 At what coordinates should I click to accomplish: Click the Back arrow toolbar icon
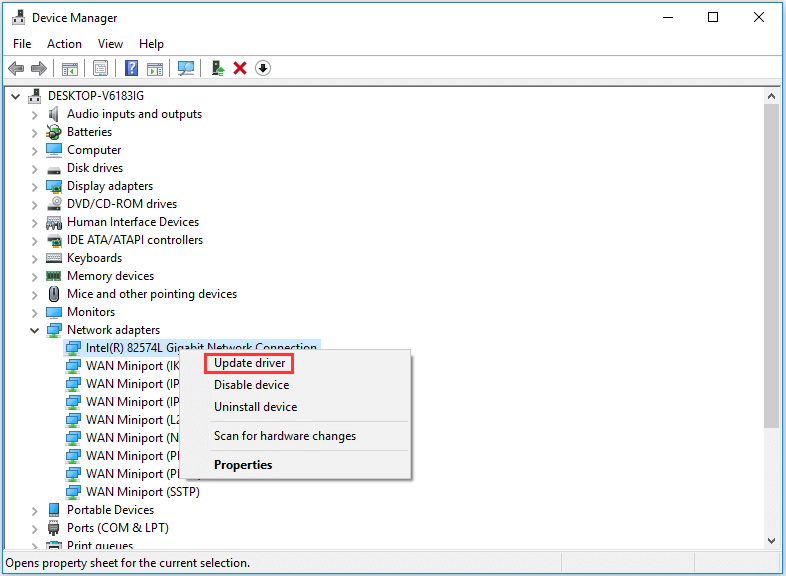16,68
